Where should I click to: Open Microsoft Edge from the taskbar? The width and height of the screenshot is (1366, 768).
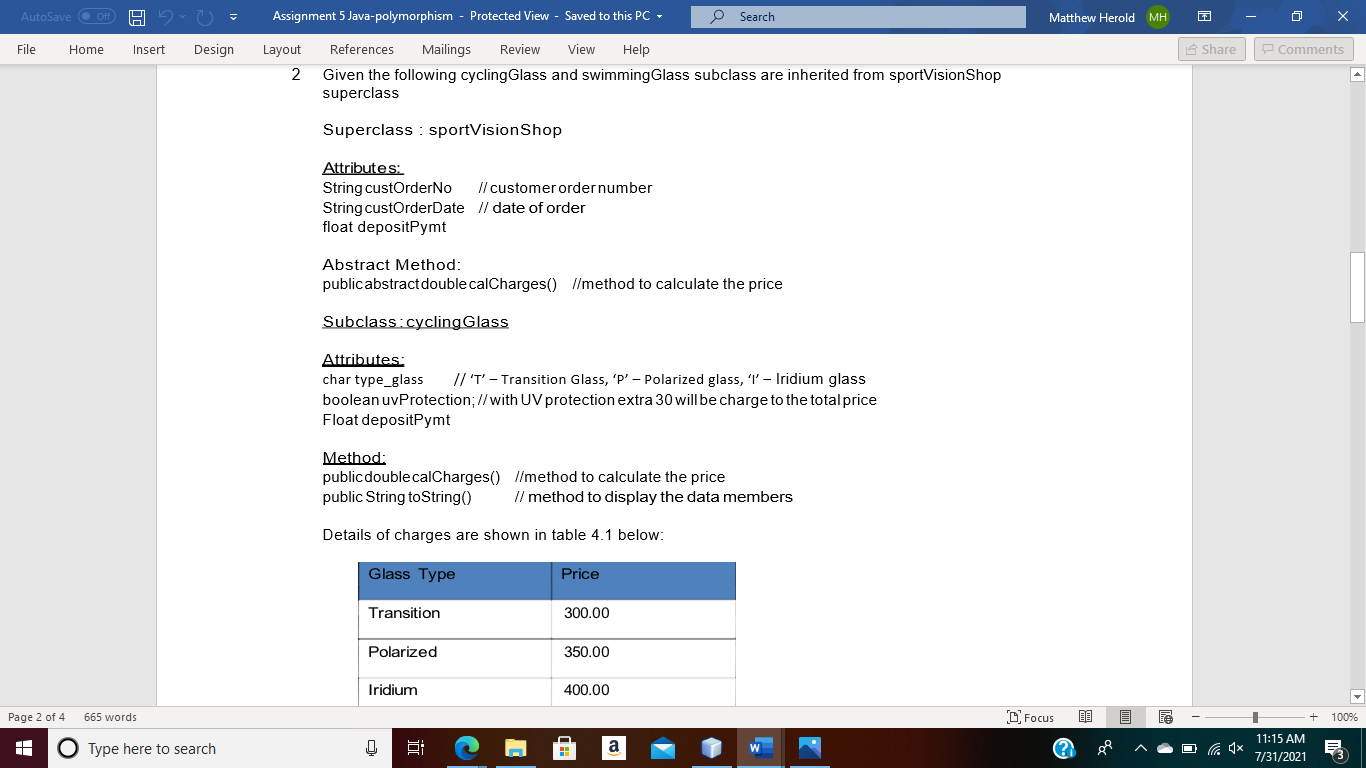click(x=467, y=747)
